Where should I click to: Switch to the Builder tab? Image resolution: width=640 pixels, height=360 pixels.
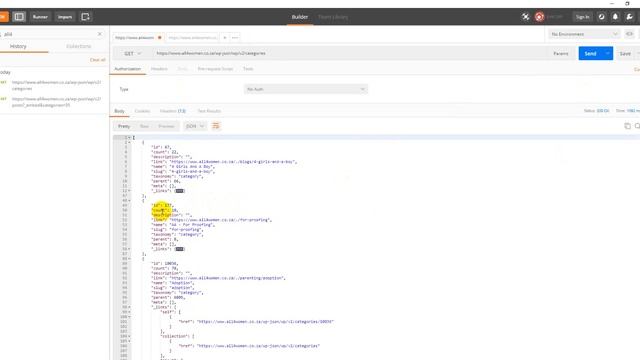(300, 17)
